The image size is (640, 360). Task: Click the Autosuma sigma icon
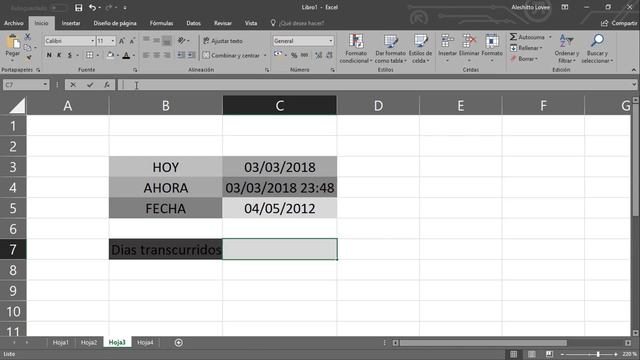[513, 37]
